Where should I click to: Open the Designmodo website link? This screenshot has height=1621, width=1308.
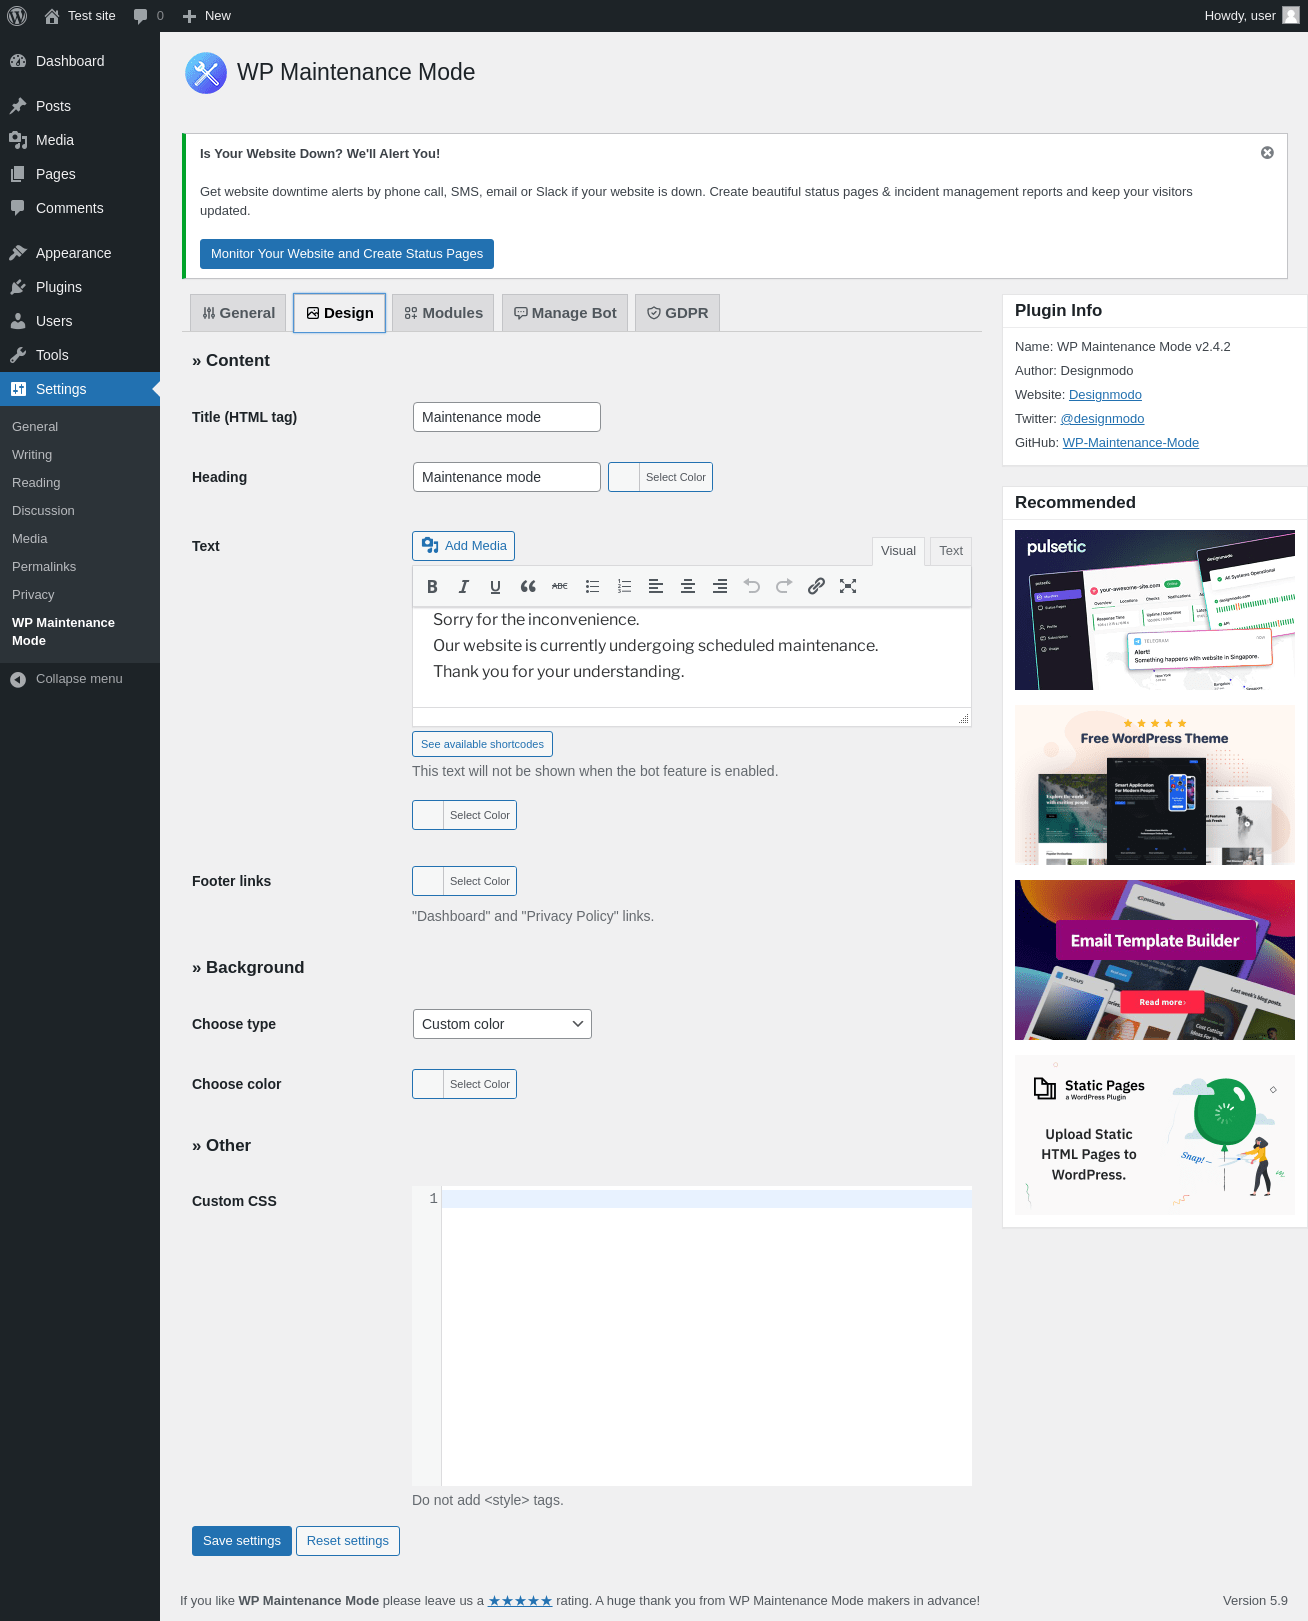1105,395
